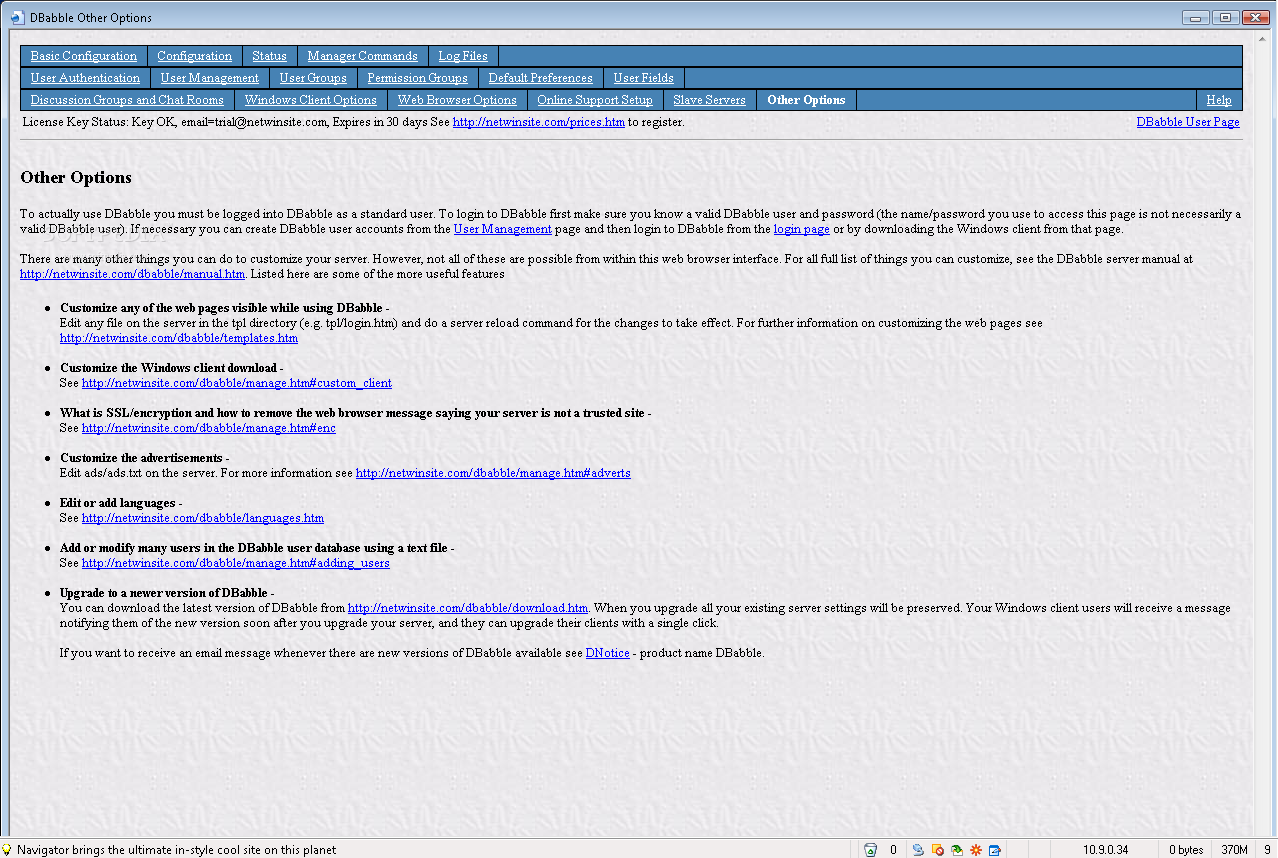Open the dbabble/templates.htm link

[x=179, y=338]
